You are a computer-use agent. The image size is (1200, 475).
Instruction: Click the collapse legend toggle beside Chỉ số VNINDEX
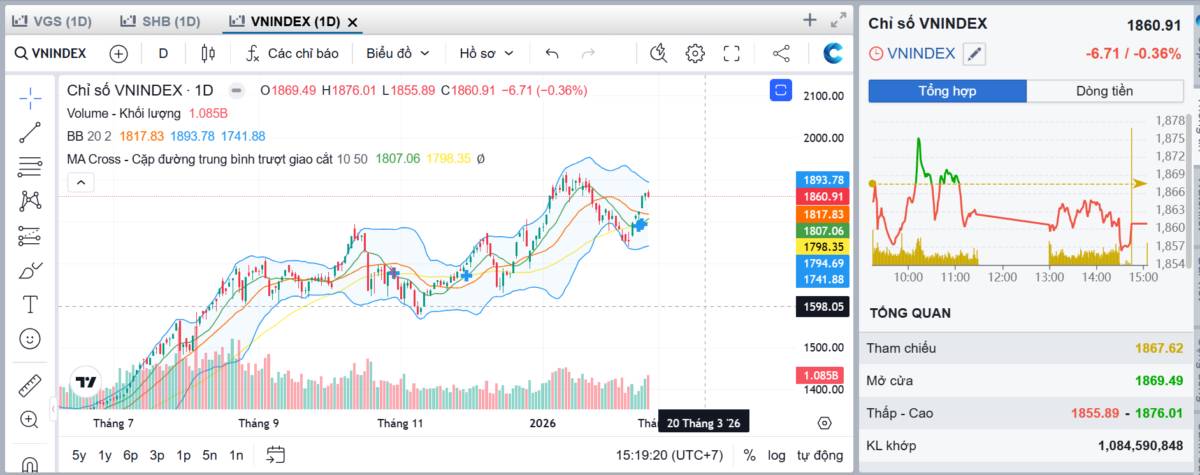click(x=235, y=90)
